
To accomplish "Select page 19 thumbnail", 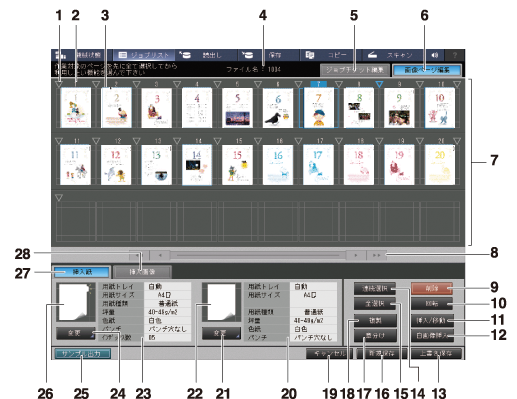I will tap(399, 165).
